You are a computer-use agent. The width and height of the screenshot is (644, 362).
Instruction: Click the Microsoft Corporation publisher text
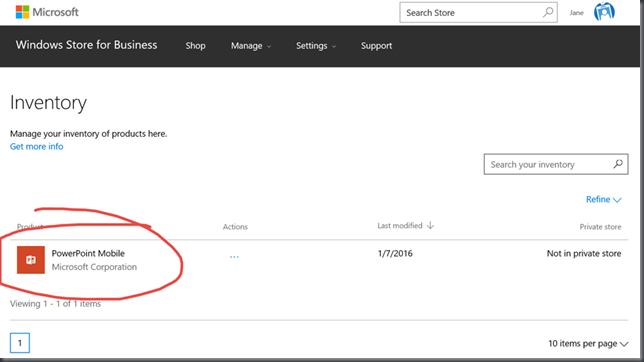pos(94,267)
